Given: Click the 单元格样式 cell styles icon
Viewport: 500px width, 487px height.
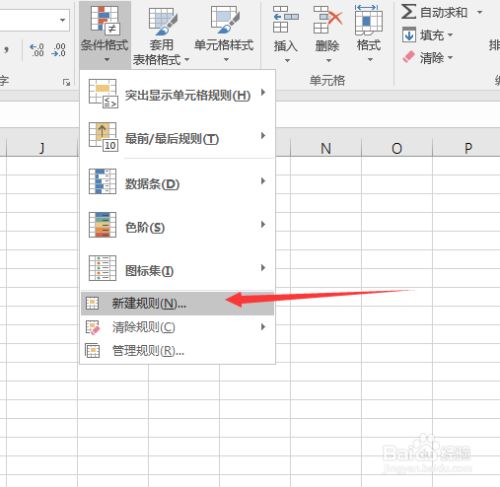Looking at the screenshot, I should 225,19.
